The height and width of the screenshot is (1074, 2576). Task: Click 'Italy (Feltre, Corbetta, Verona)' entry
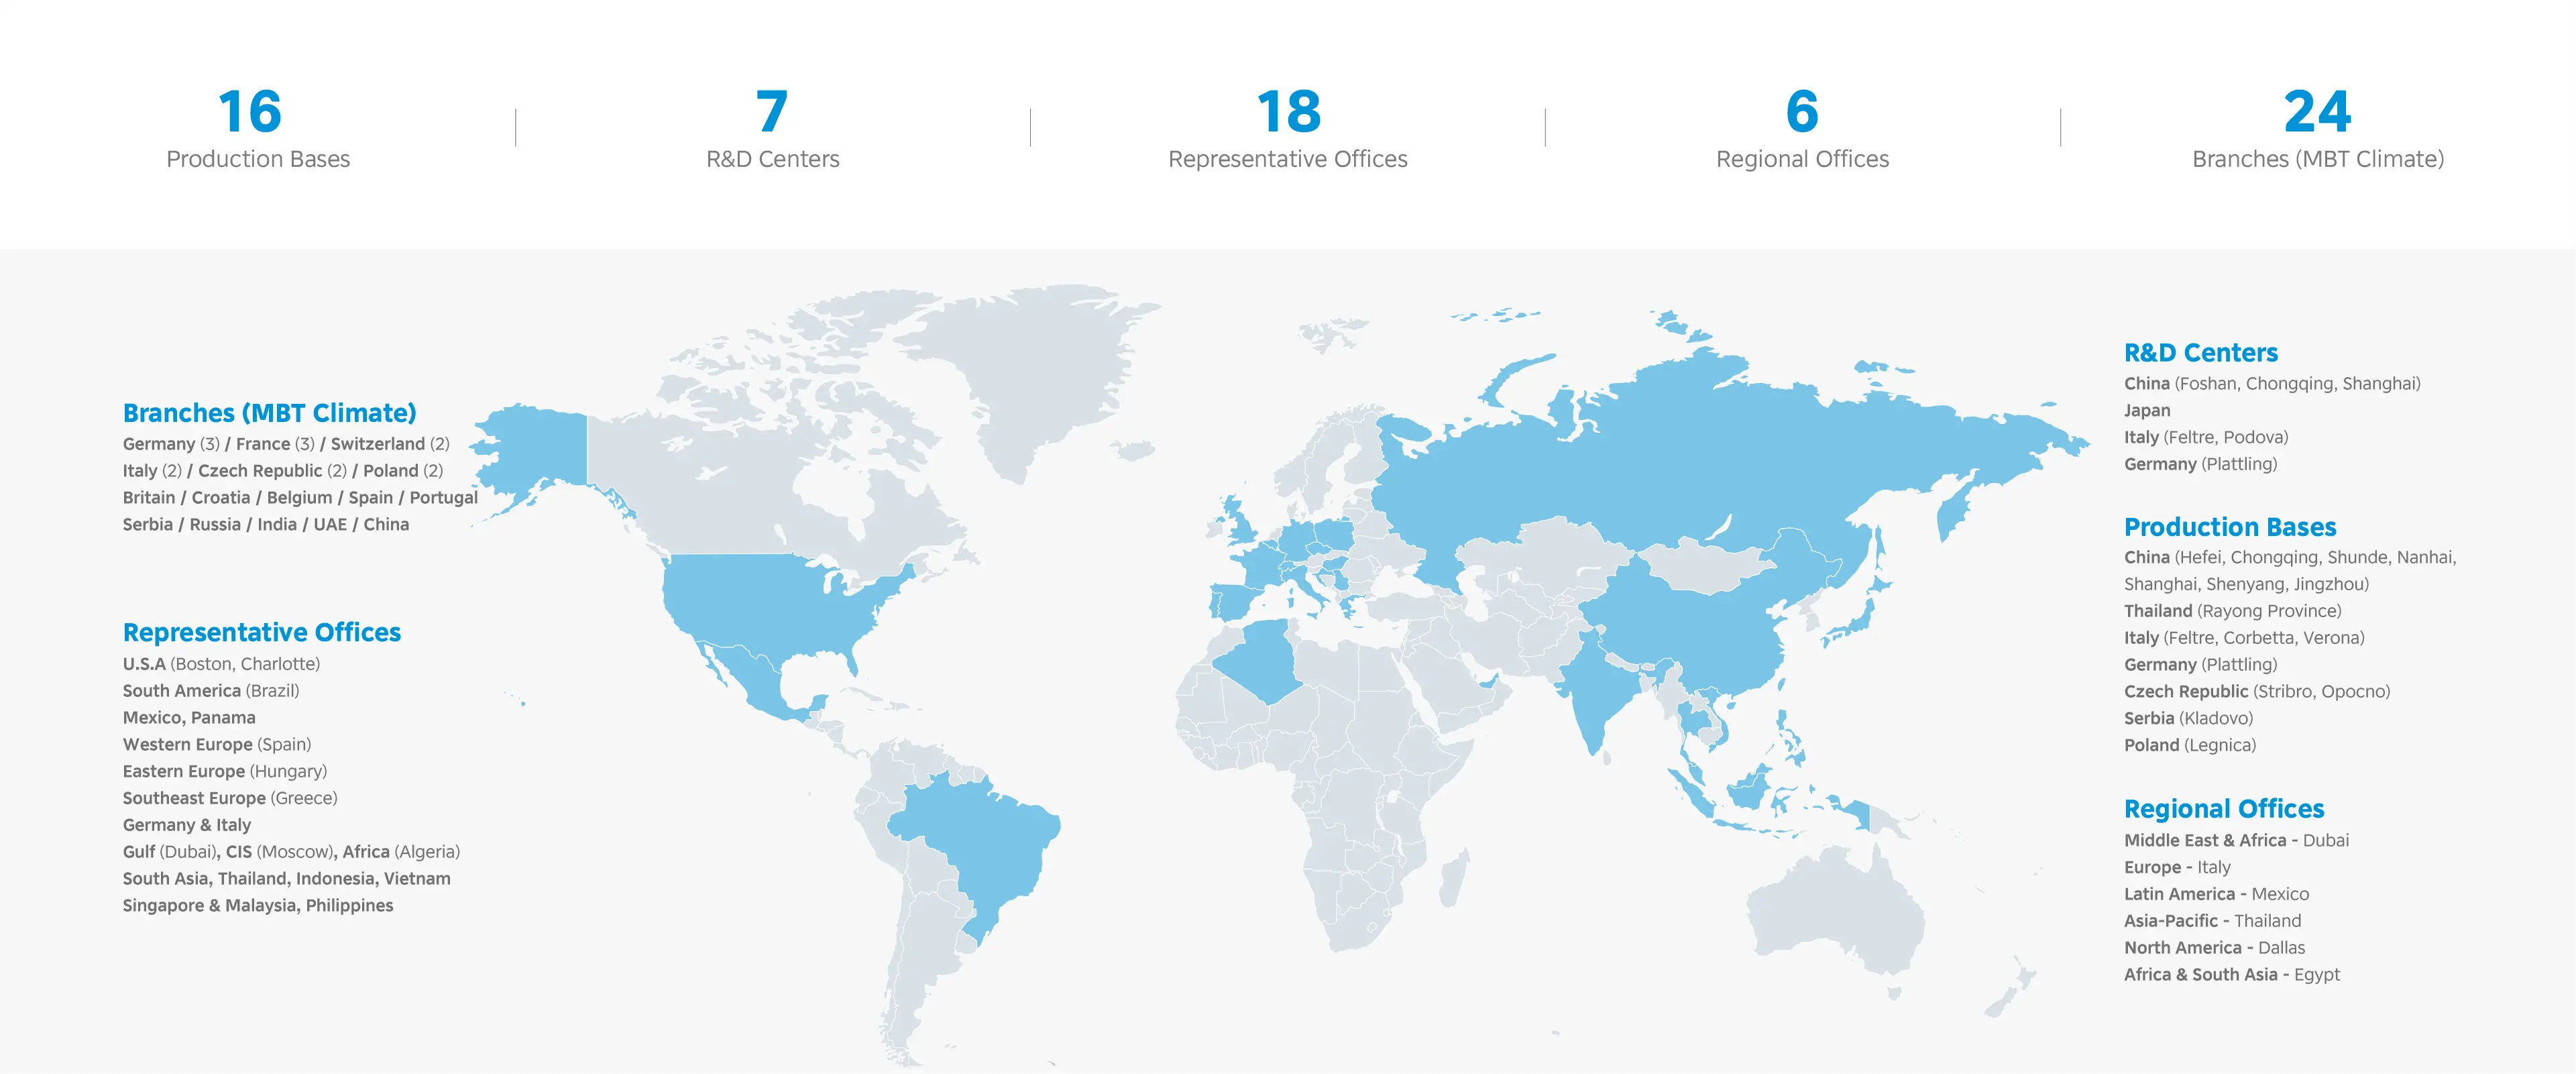click(x=2244, y=638)
